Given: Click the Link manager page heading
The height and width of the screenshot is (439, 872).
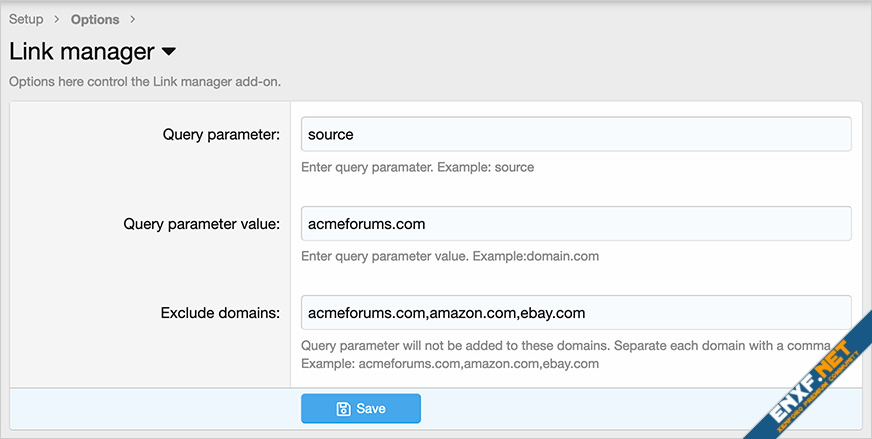Looking at the screenshot, I should [x=82, y=51].
